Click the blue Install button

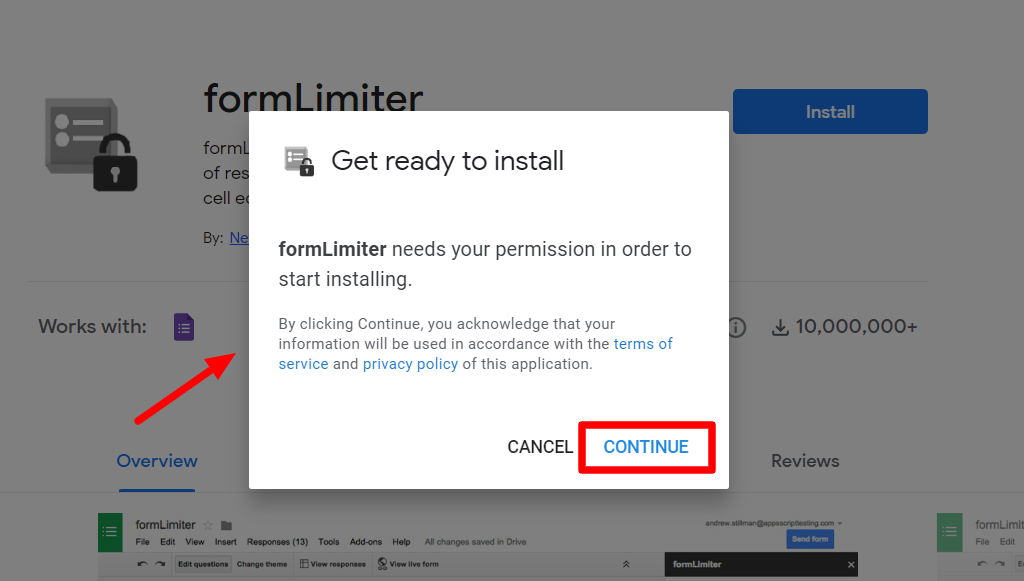point(830,112)
